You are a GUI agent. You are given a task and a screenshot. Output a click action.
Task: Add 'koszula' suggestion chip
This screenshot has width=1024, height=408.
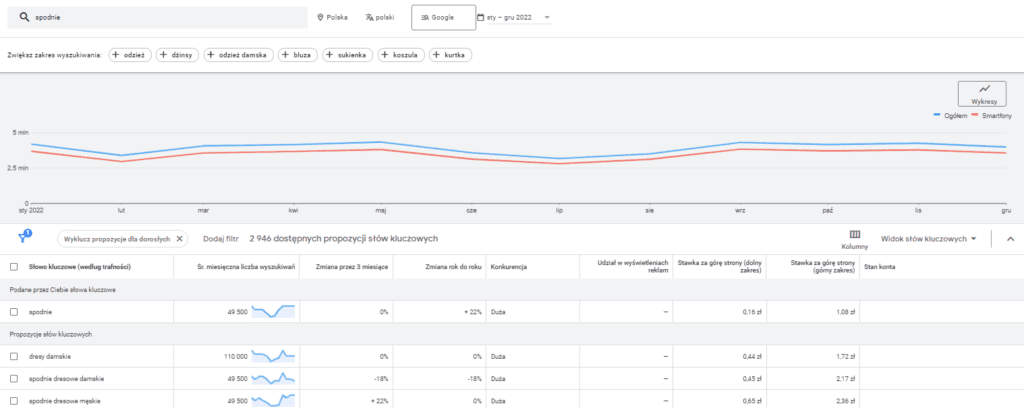click(402, 55)
